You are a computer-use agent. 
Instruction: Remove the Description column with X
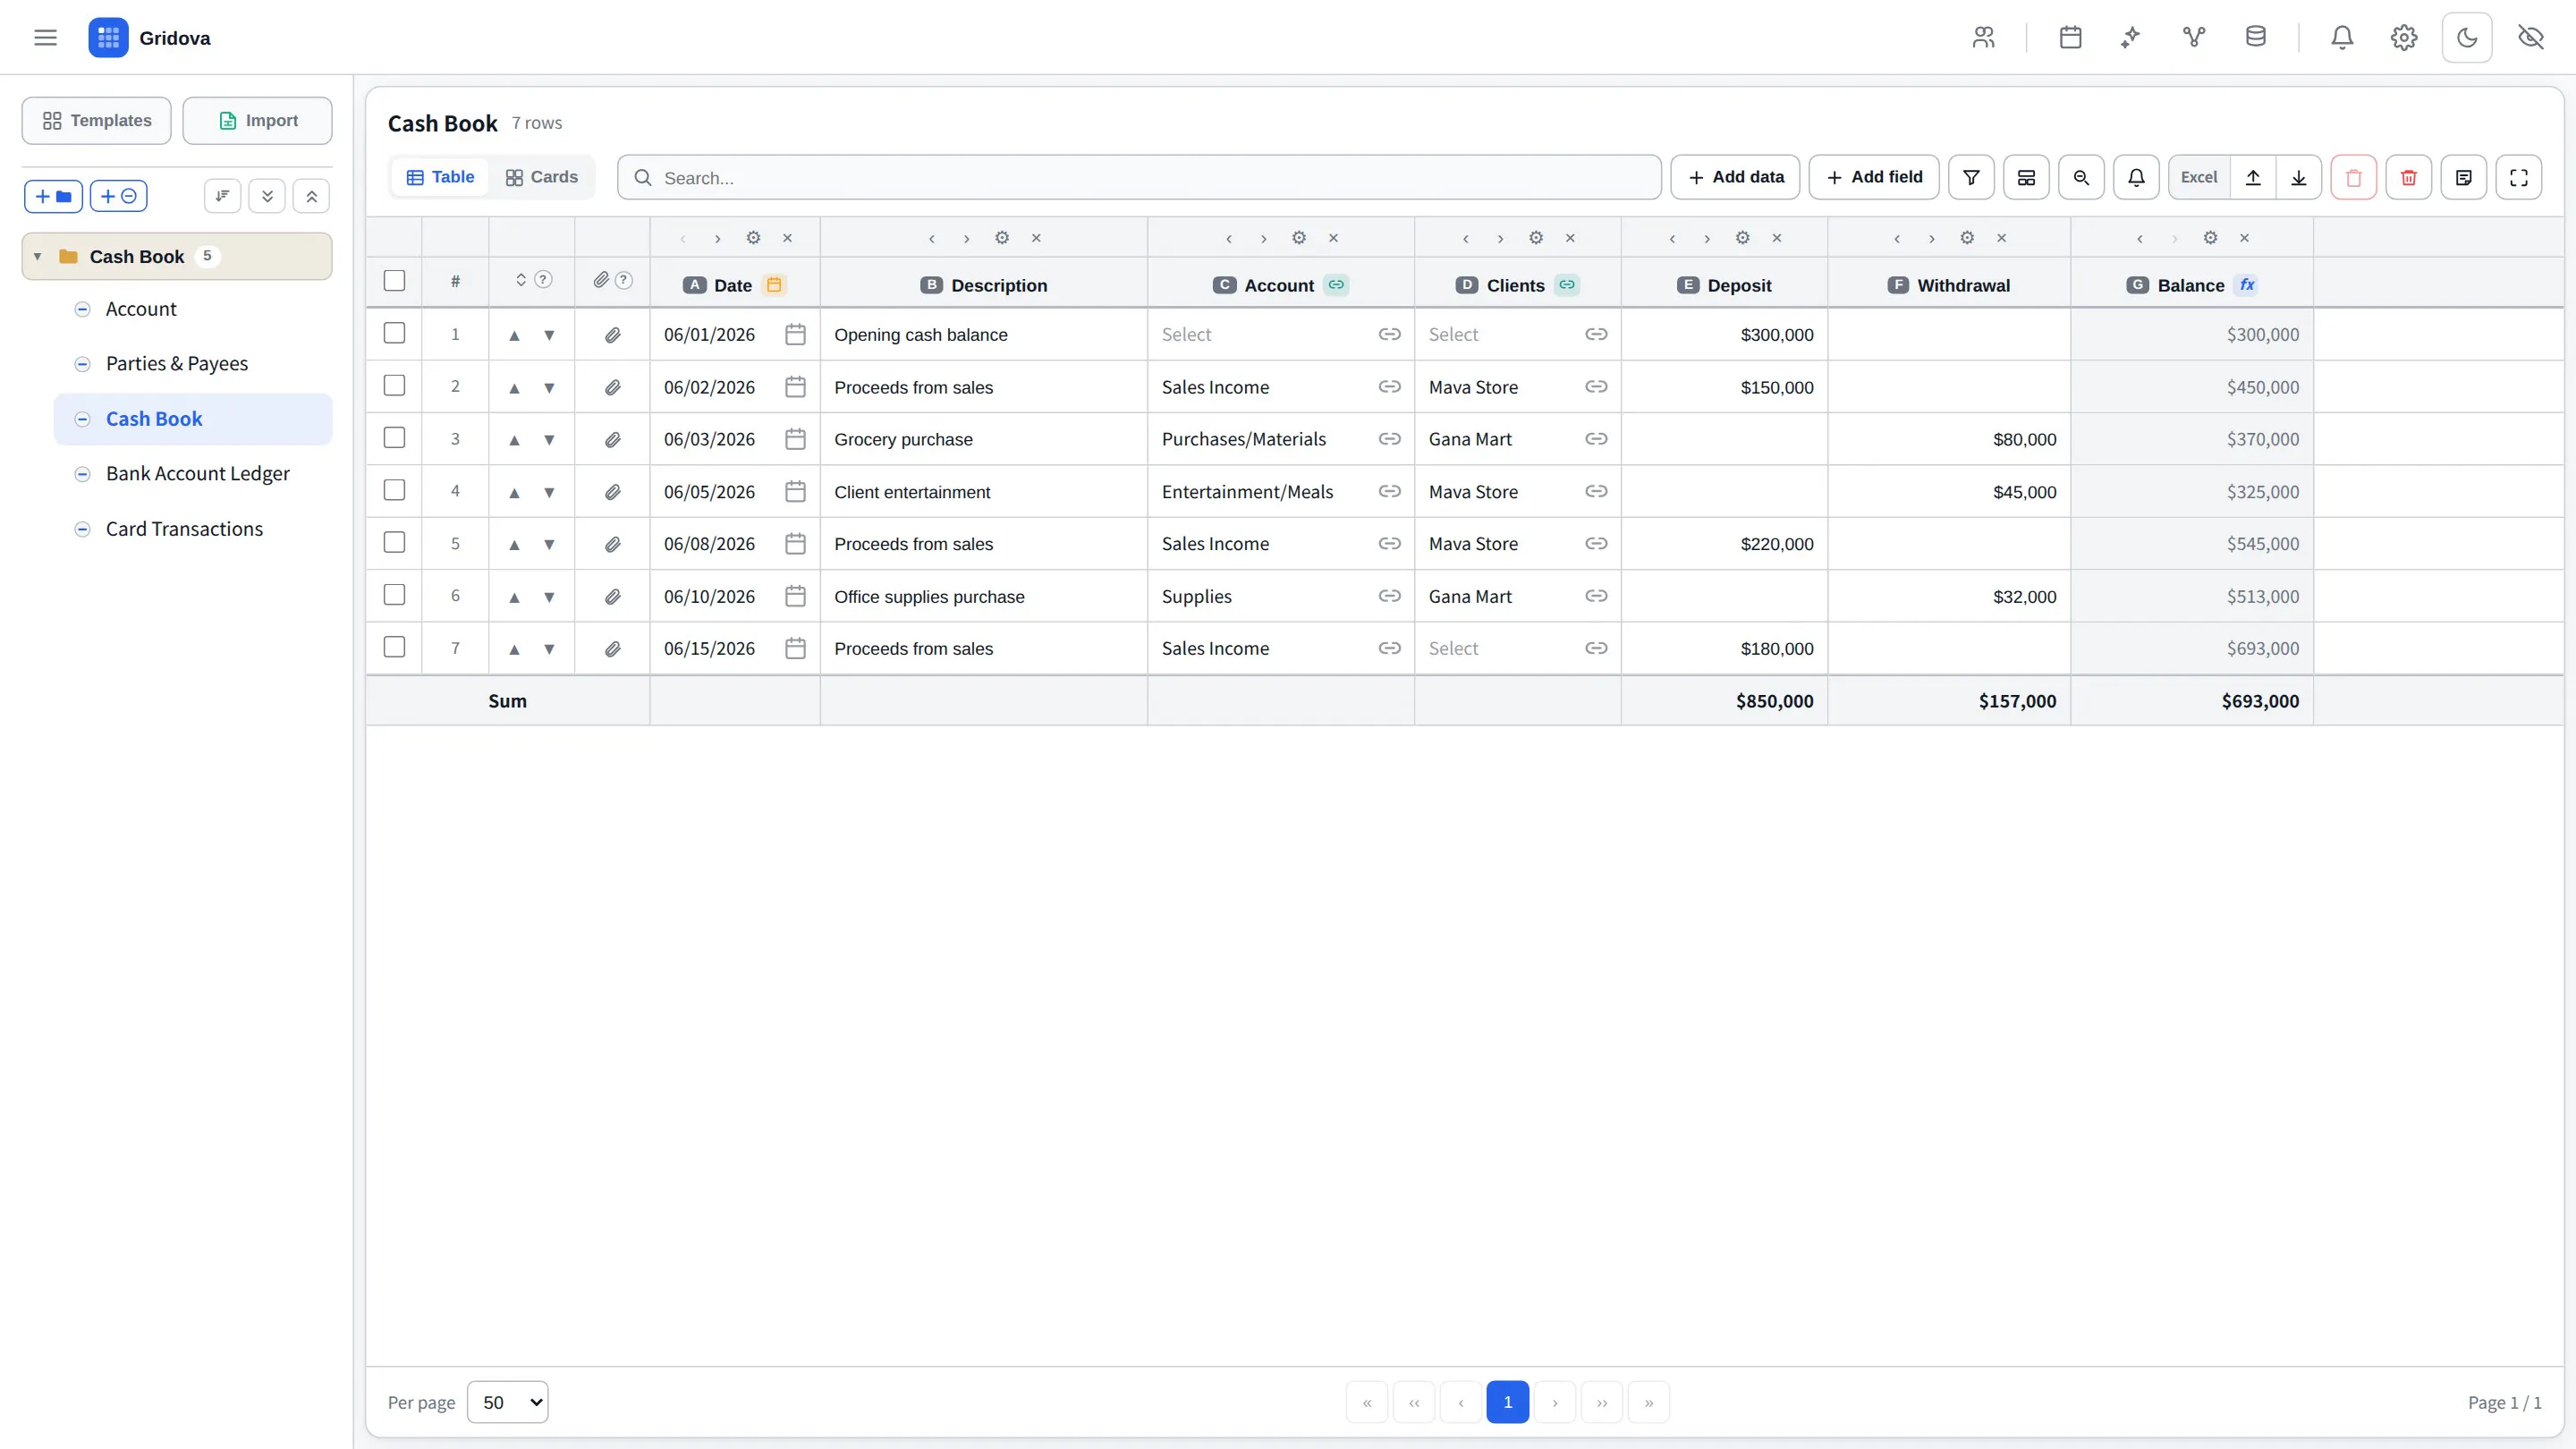[1036, 237]
